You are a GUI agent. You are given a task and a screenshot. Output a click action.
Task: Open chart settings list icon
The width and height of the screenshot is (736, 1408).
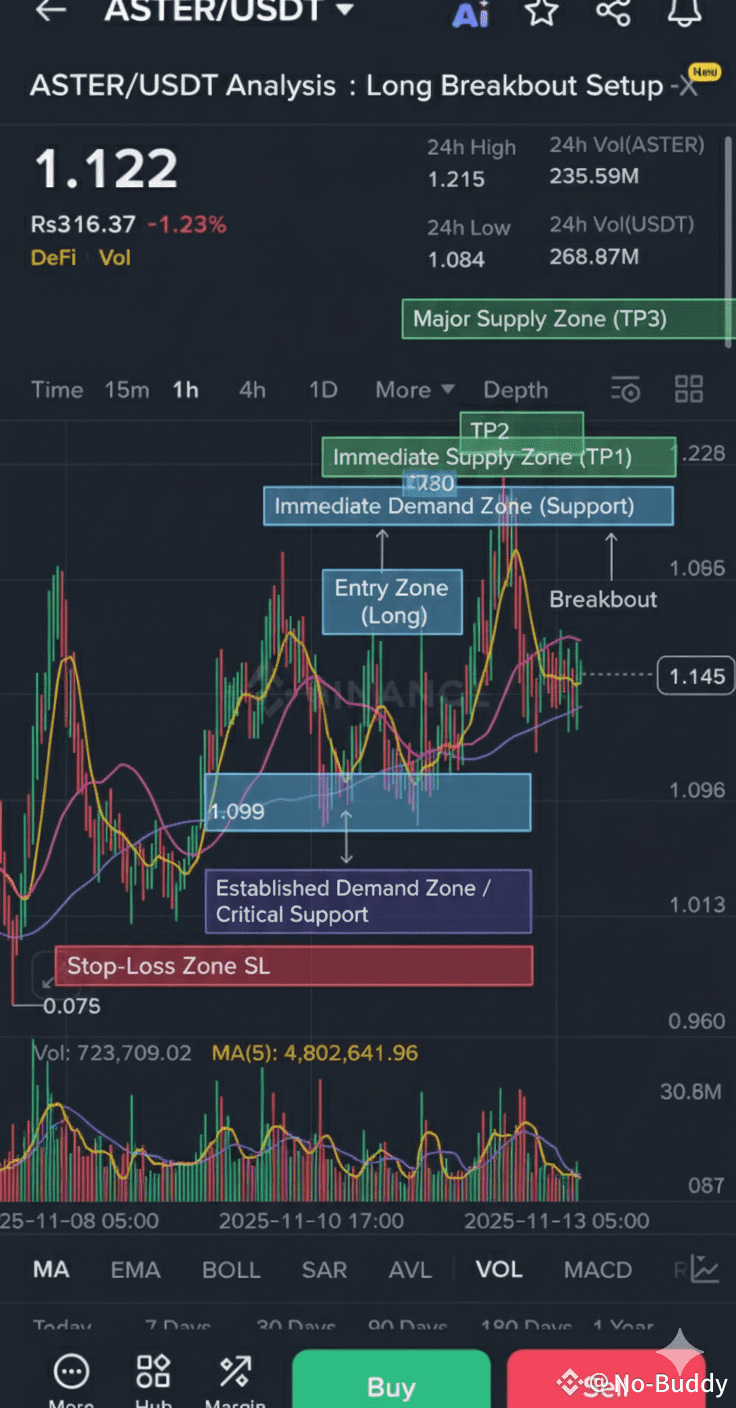click(626, 389)
